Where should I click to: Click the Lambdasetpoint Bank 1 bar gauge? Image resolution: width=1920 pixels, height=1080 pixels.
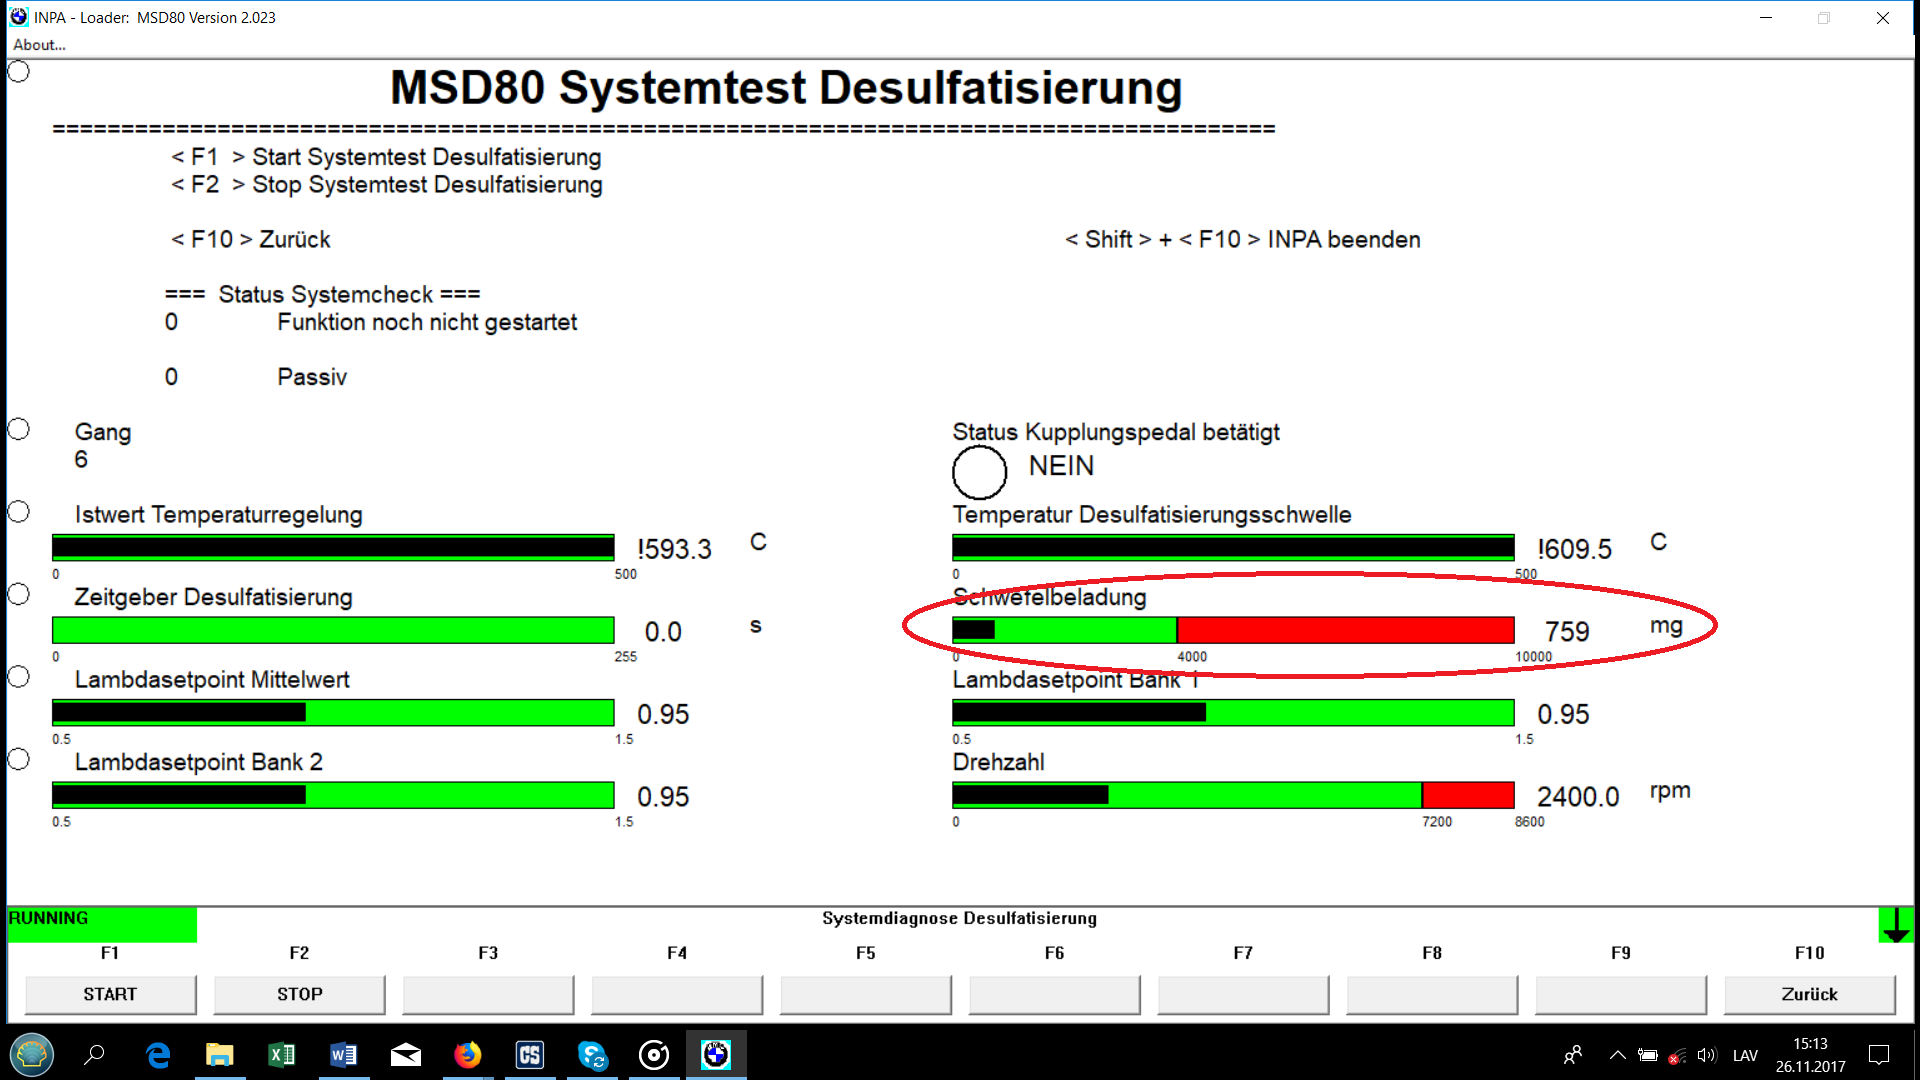click(1233, 712)
